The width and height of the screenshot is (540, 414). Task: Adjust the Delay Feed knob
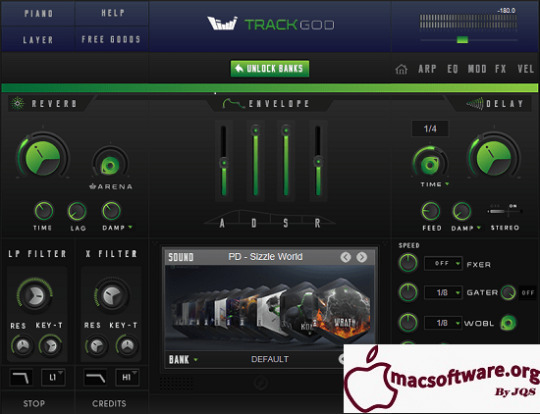pyautogui.click(x=430, y=211)
